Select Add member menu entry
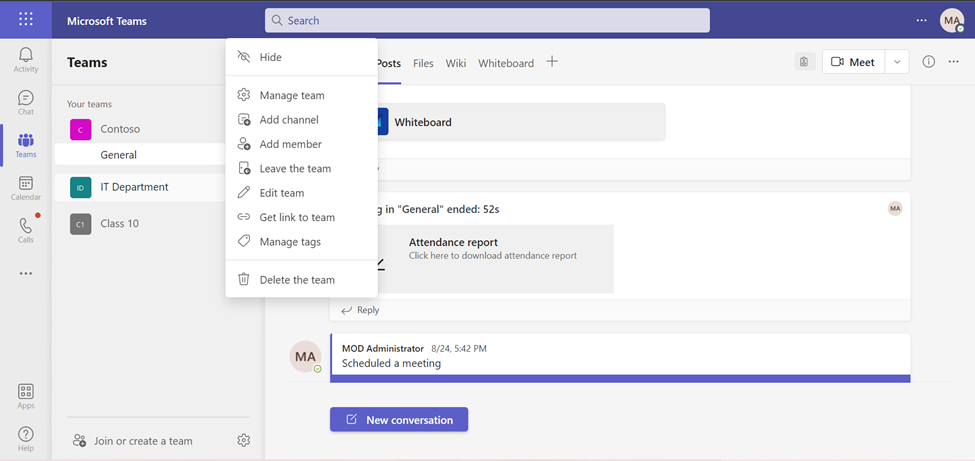 point(302,144)
